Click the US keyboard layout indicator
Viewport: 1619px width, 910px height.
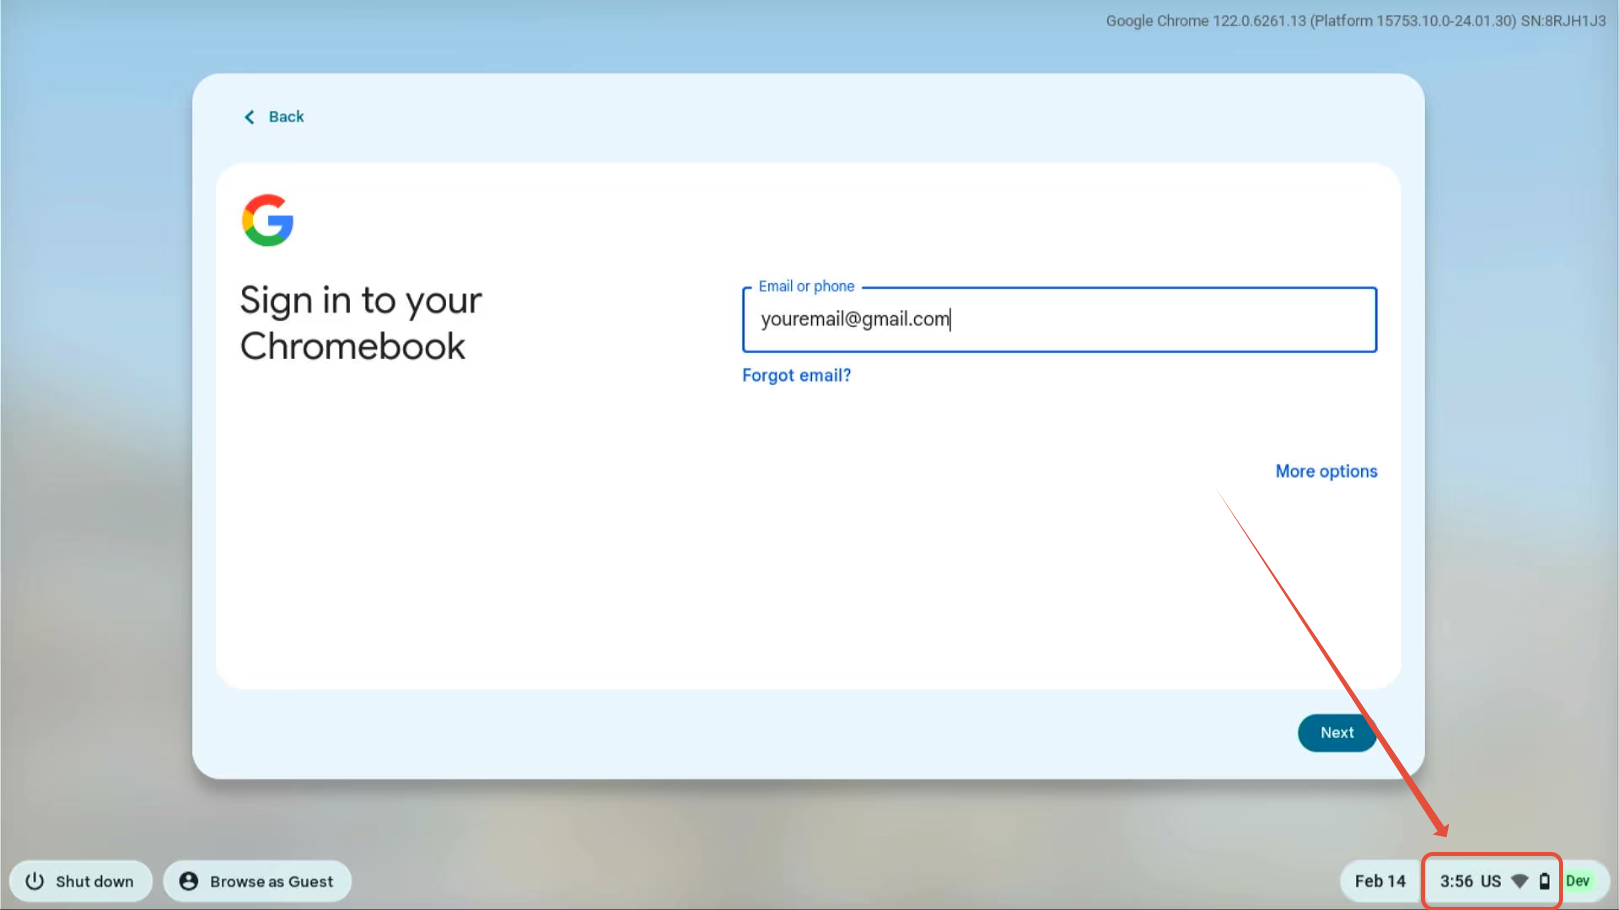(1491, 881)
